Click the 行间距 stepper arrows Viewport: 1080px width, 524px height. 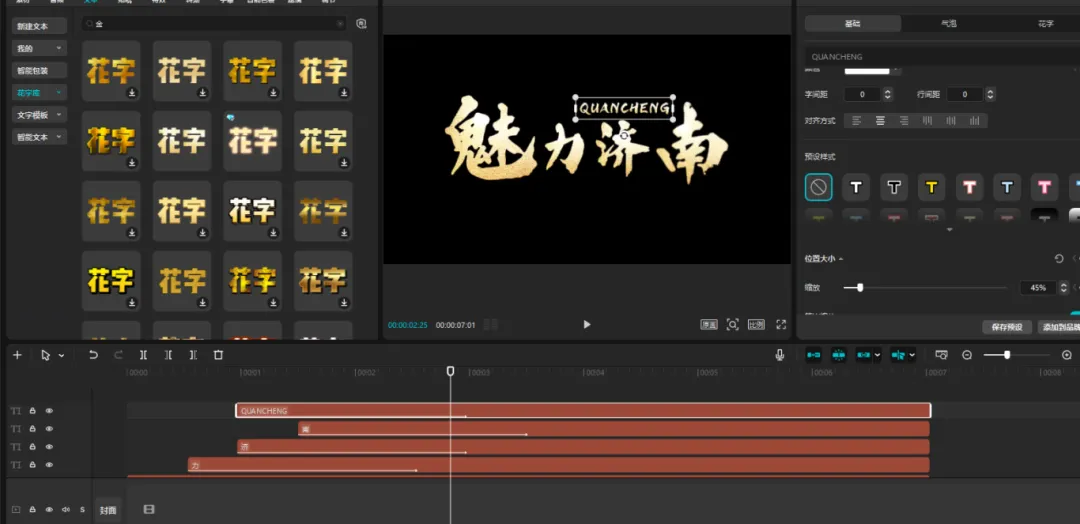[990, 94]
